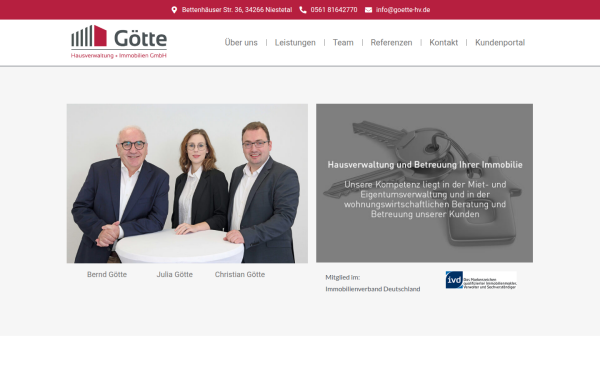Open the Leistungen menu item
The height and width of the screenshot is (375, 600).
coord(295,42)
